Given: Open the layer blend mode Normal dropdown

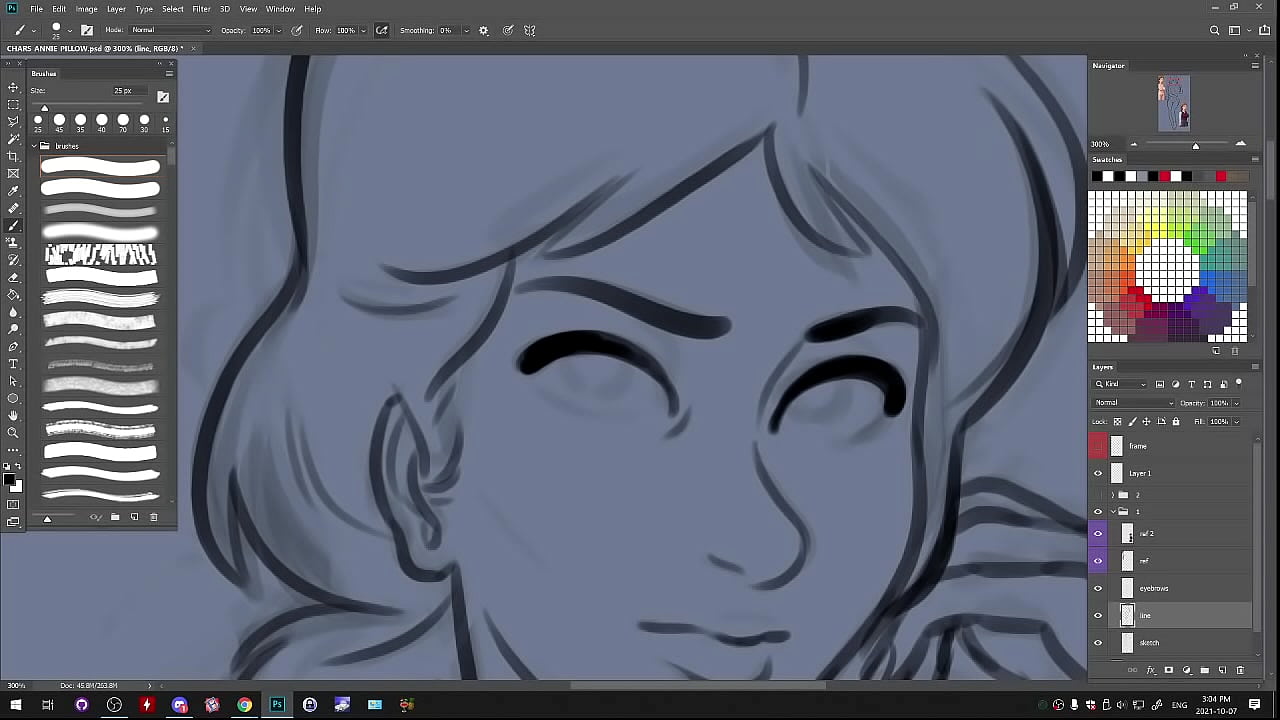Looking at the screenshot, I should (x=1132, y=403).
